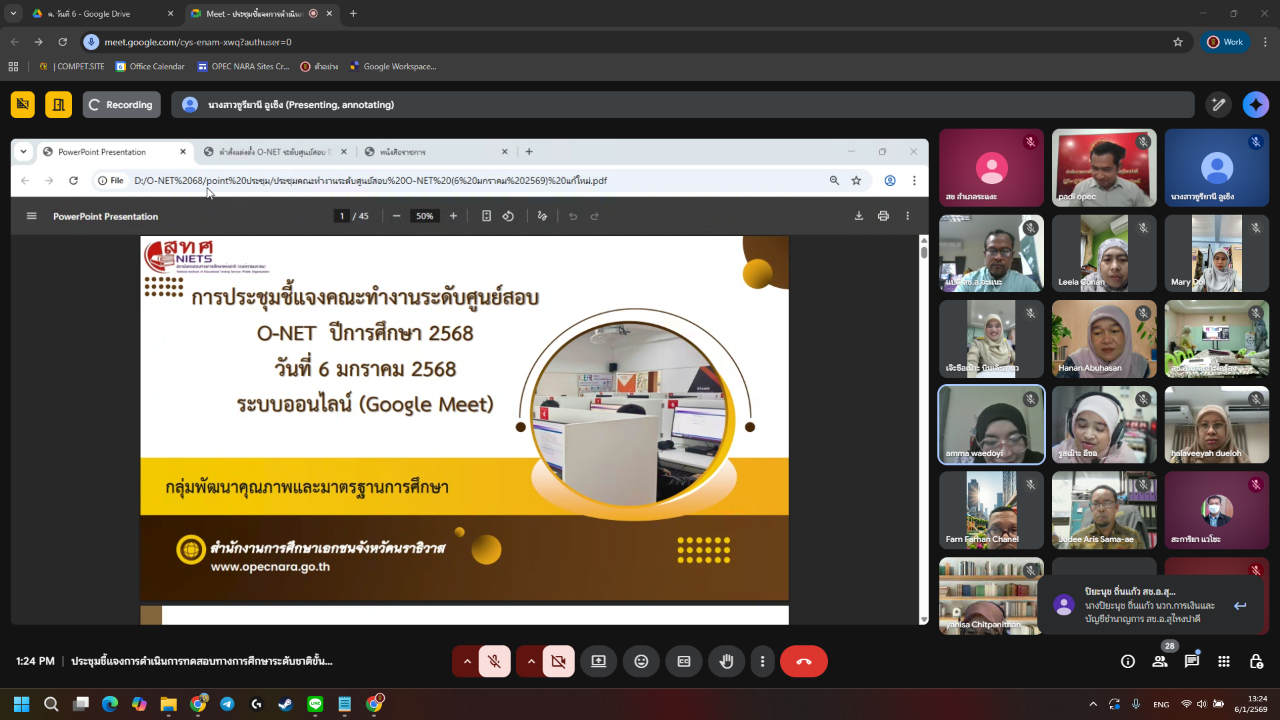Expand audio settings chevron beside microphone
Viewport: 1280px width, 720px height.
pos(466,661)
